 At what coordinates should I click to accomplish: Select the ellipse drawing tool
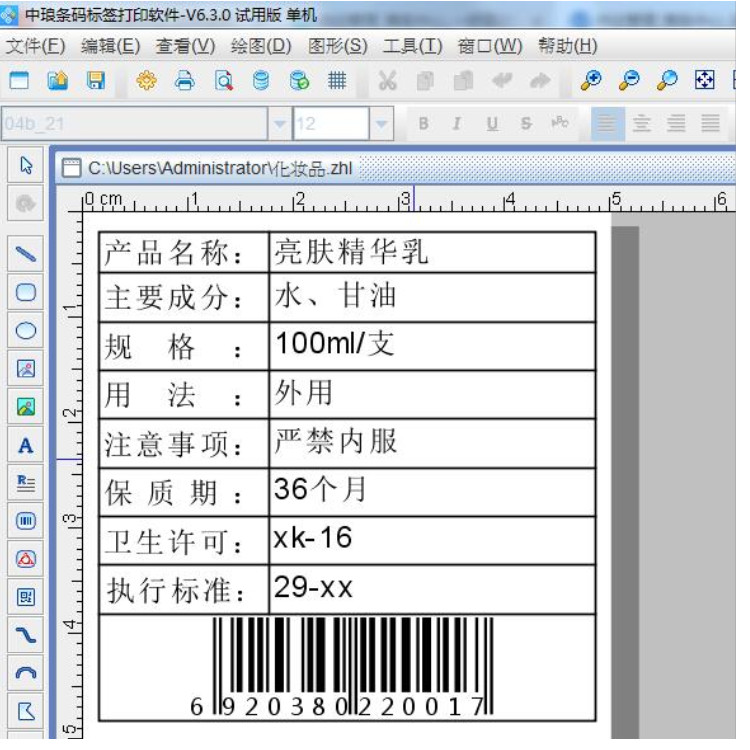click(x=26, y=330)
